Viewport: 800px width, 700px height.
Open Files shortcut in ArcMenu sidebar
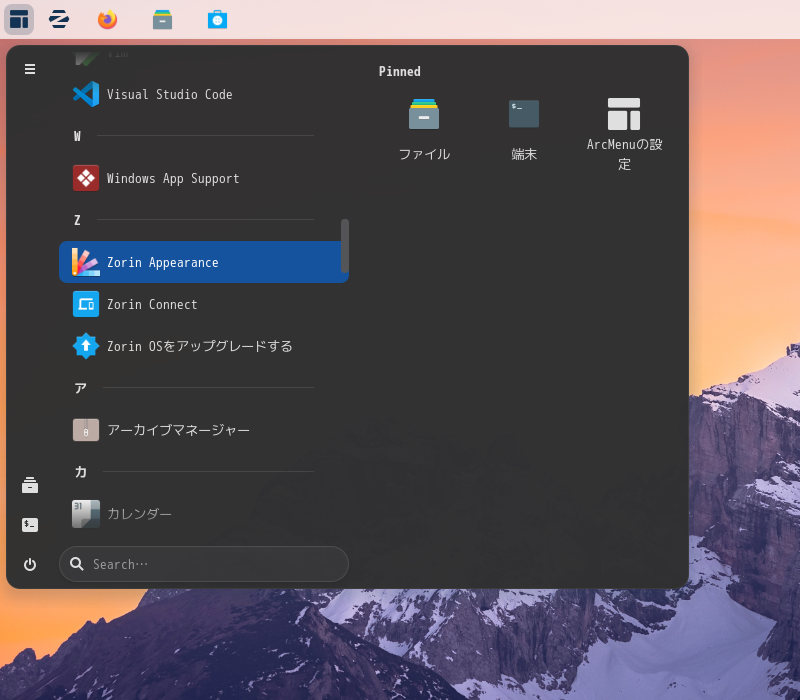point(30,485)
